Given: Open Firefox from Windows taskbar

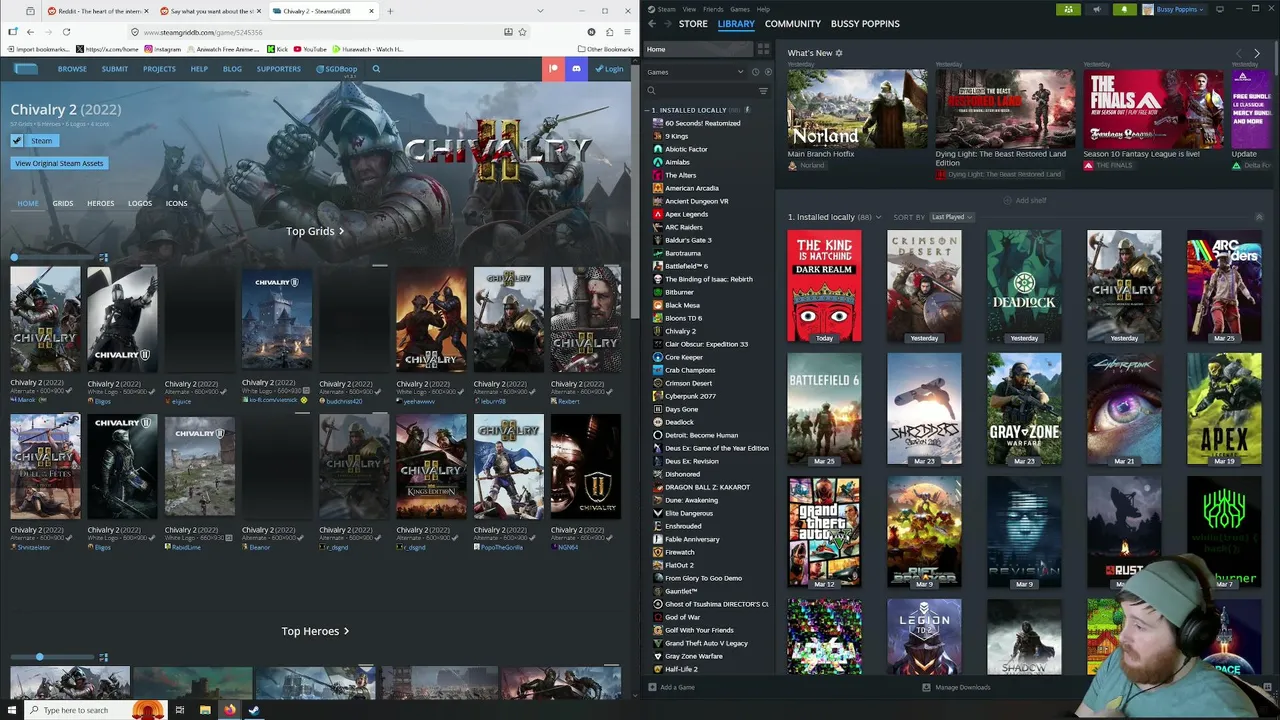Looking at the screenshot, I should point(229,710).
